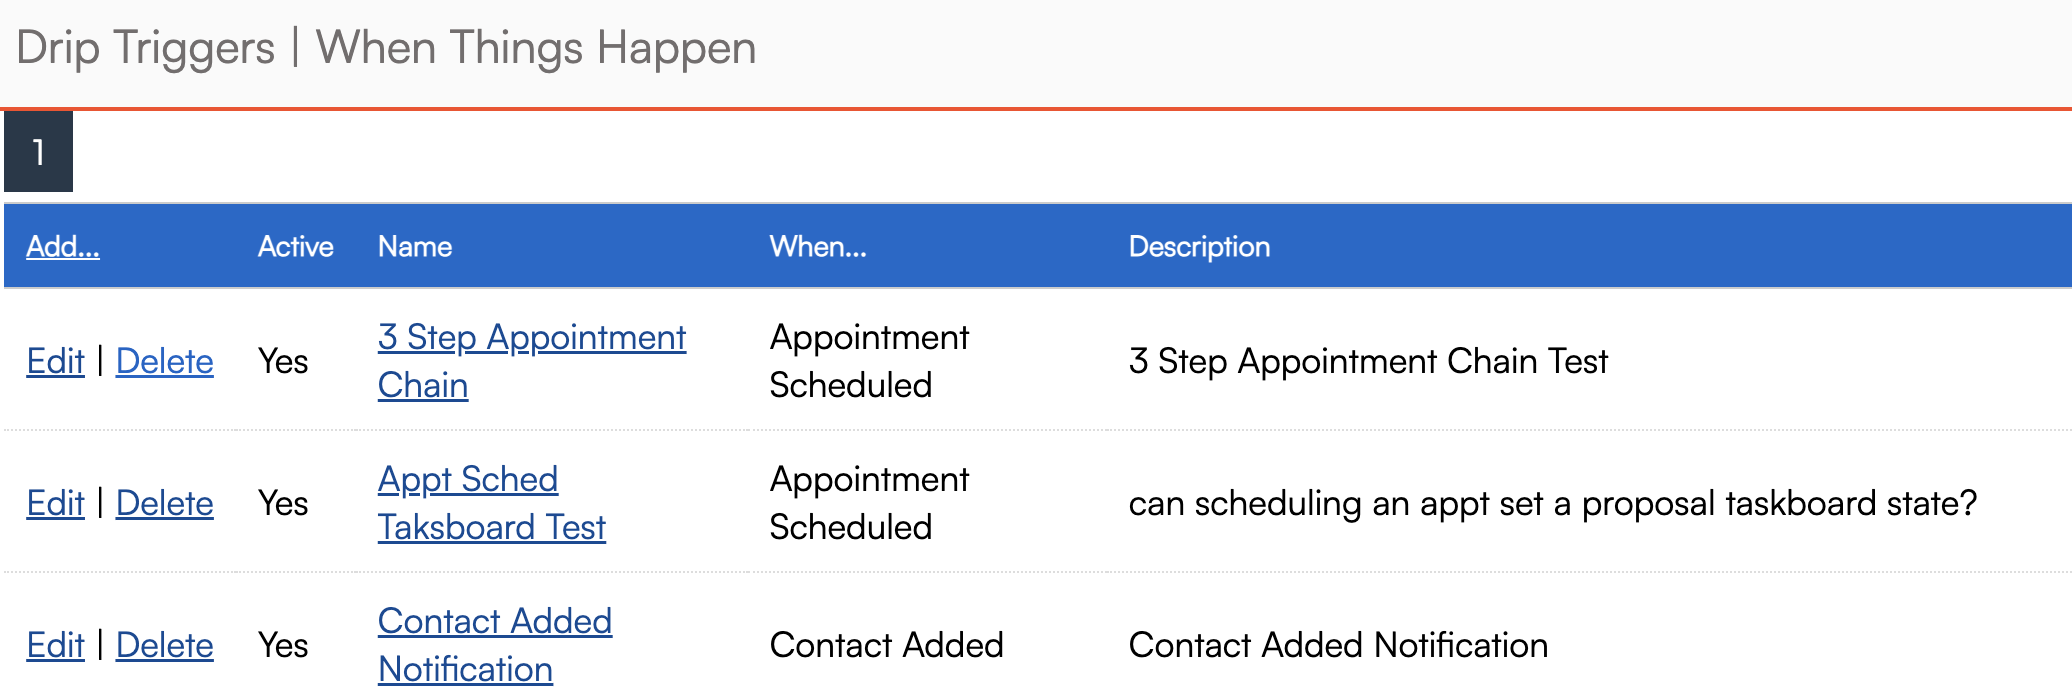Click the 3 Step Appointment Chain Test description

pos(1367,361)
